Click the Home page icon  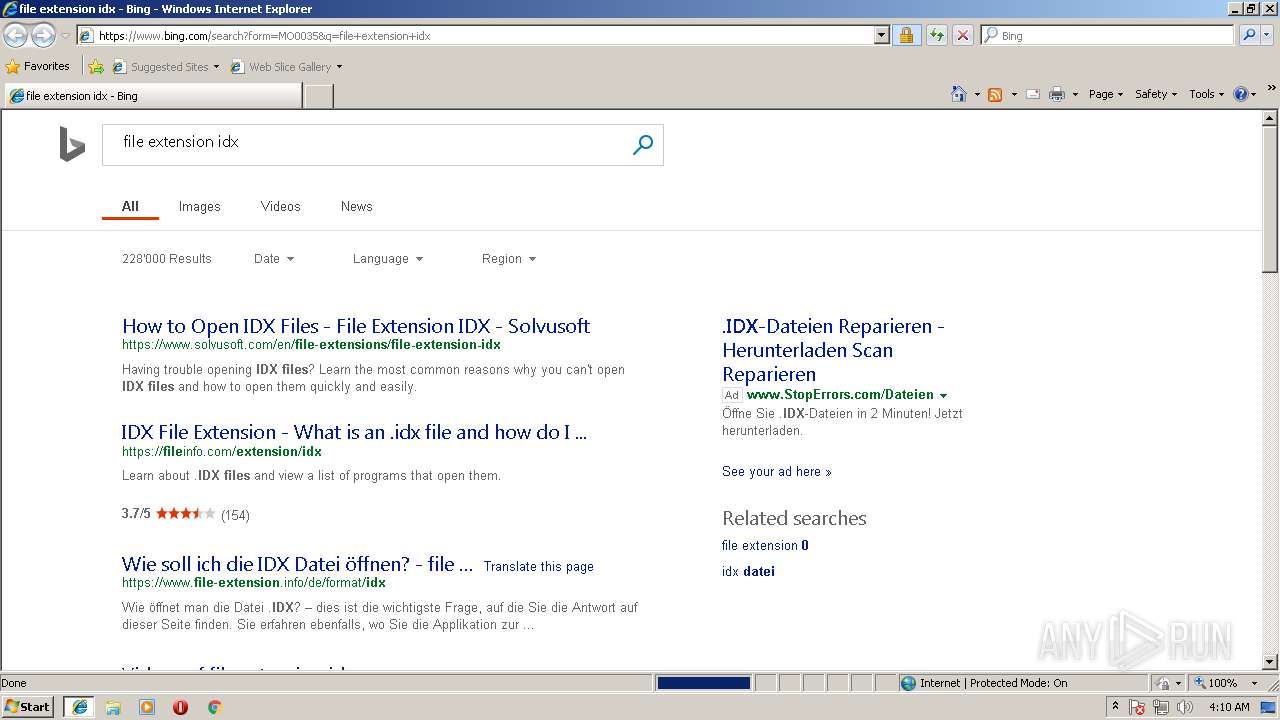click(958, 94)
